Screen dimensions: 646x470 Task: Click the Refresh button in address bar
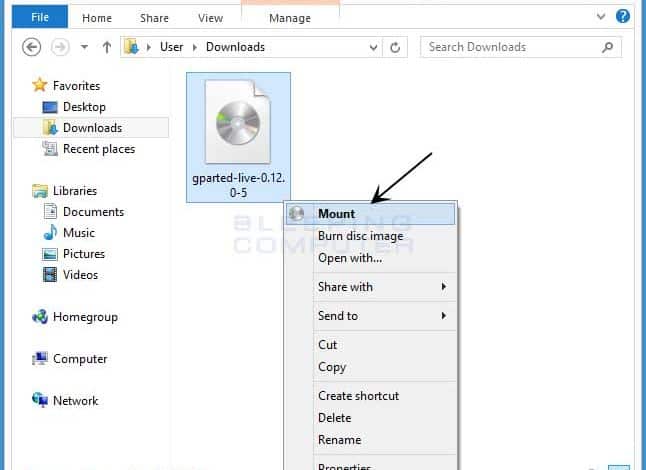coord(397,47)
